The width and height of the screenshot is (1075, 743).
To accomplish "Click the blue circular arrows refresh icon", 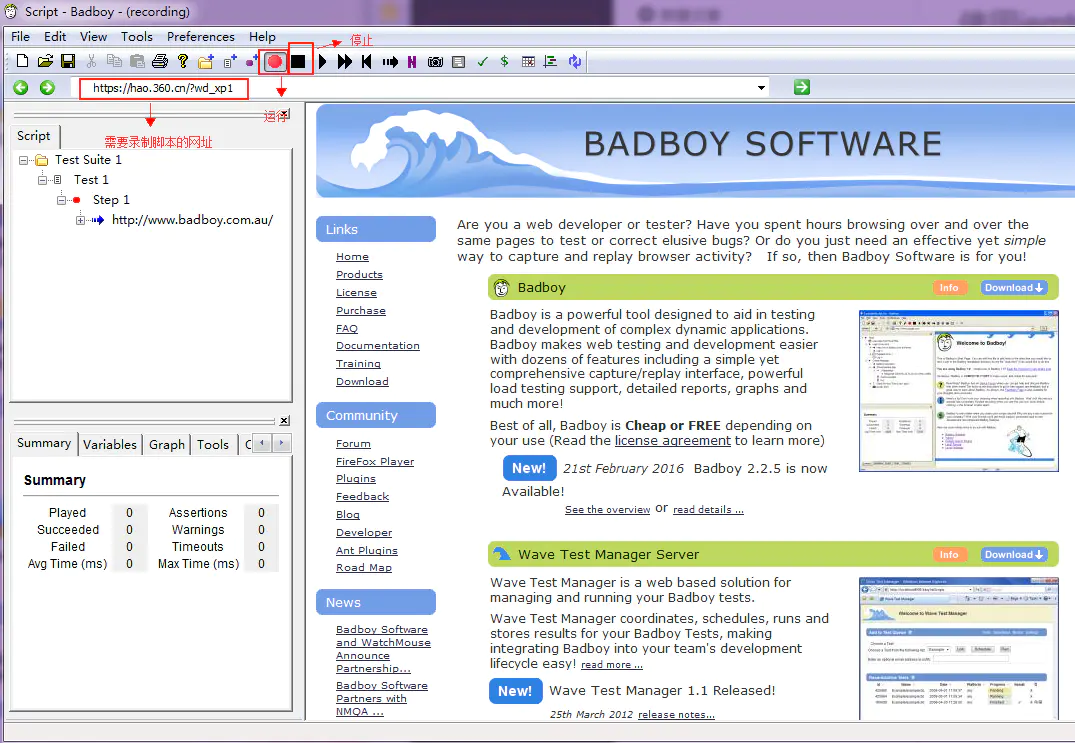I will pos(575,62).
